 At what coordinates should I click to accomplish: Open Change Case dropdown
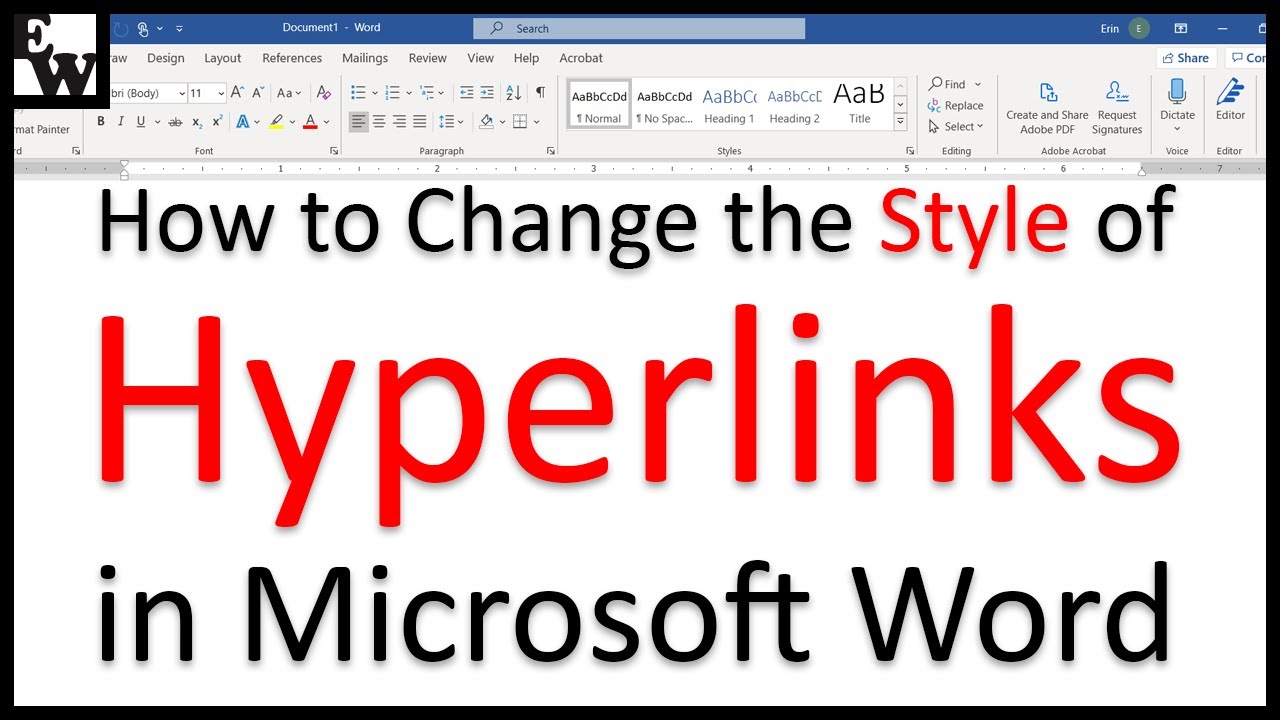coord(289,93)
